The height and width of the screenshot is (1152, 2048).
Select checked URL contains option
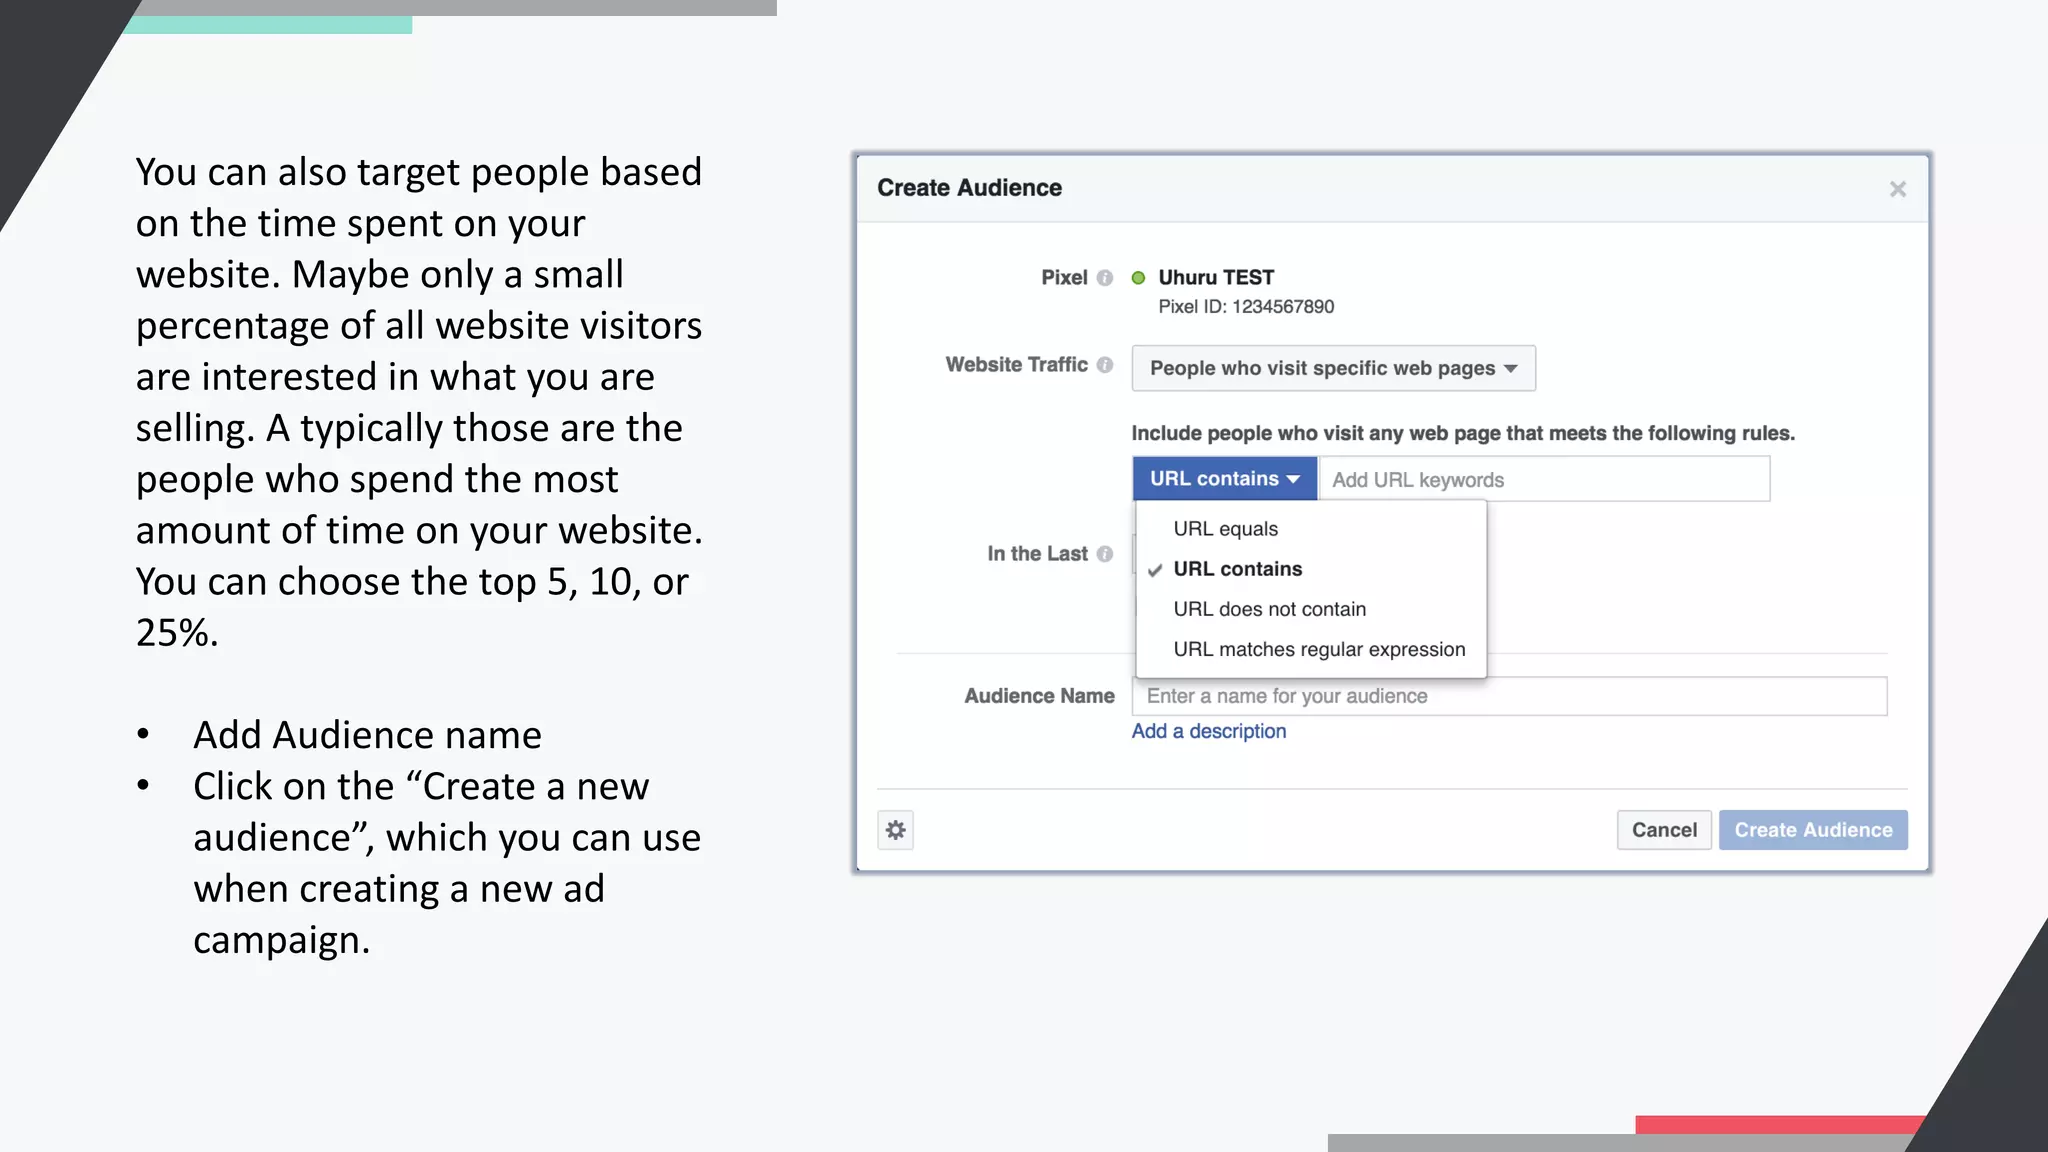1311,569
